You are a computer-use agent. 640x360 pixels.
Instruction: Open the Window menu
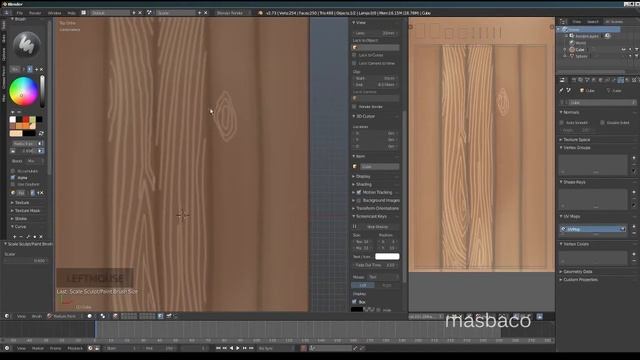54,13
